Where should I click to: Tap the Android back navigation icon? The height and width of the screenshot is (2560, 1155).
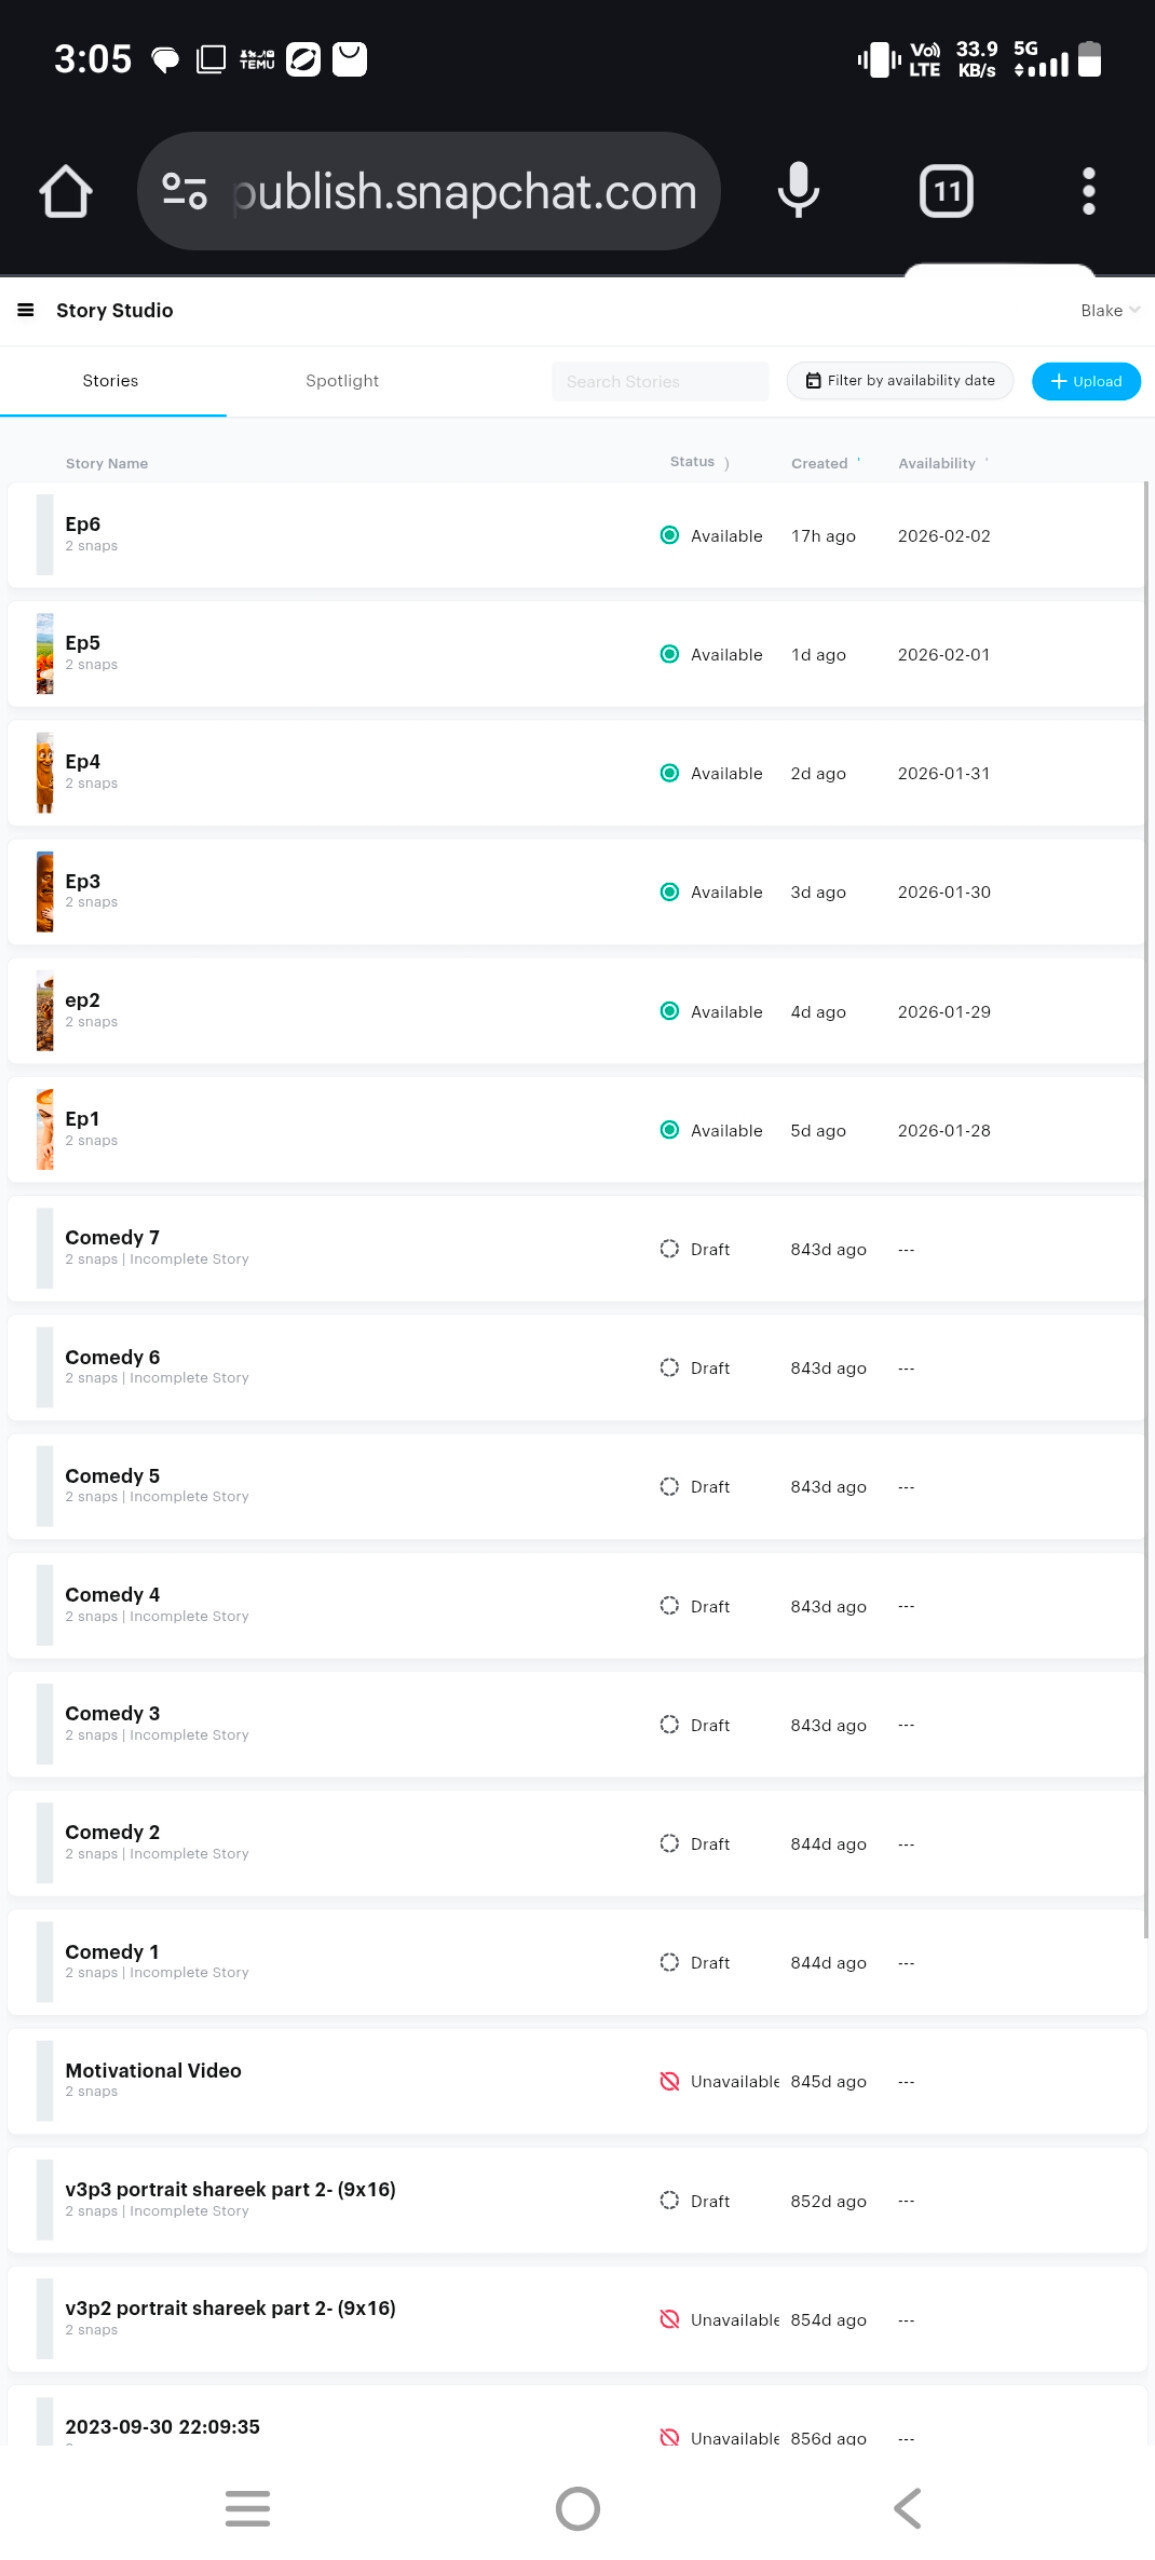point(907,2506)
